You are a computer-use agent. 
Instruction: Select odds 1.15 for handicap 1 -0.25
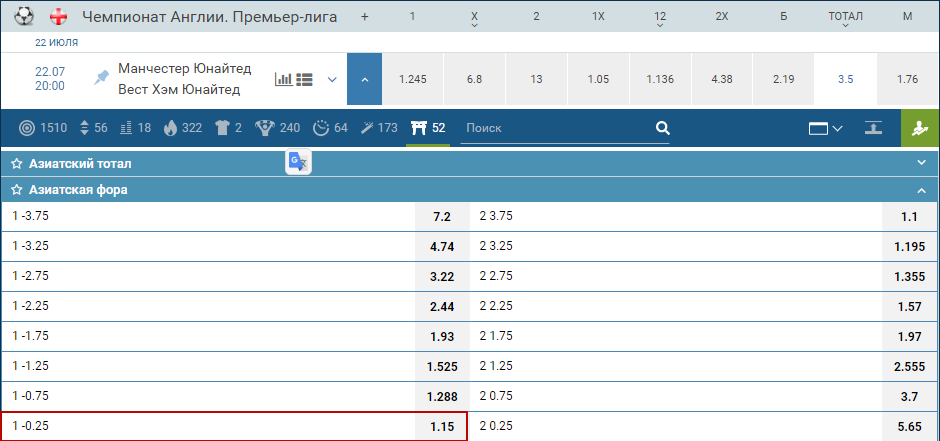tap(441, 426)
